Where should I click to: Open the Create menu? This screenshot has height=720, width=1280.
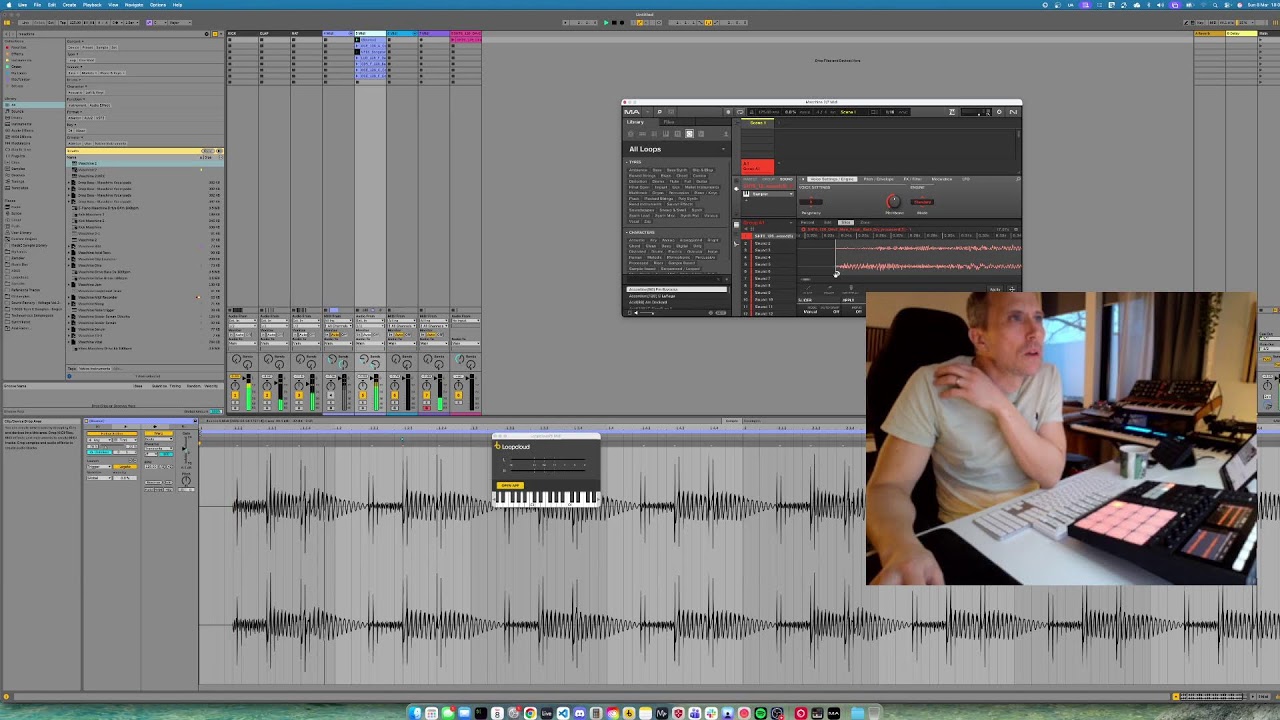pyautogui.click(x=69, y=5)
